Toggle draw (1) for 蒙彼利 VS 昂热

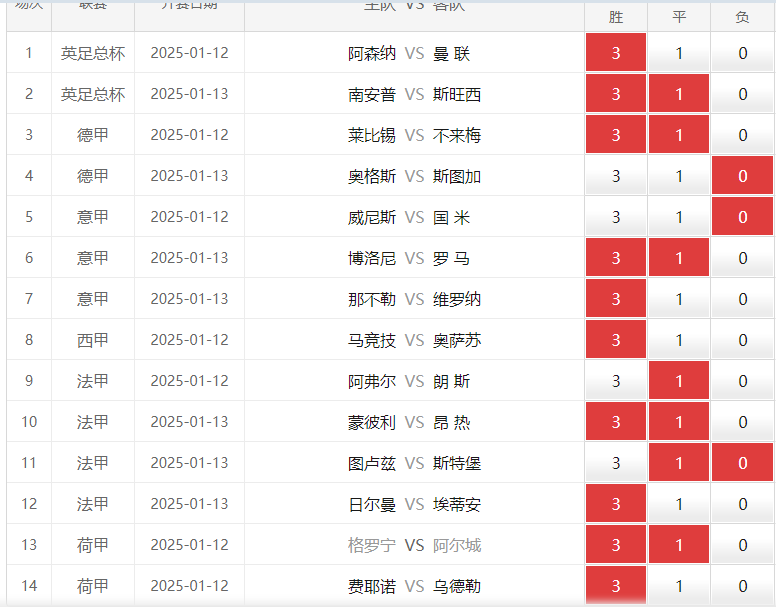click(x=679, y=422)
